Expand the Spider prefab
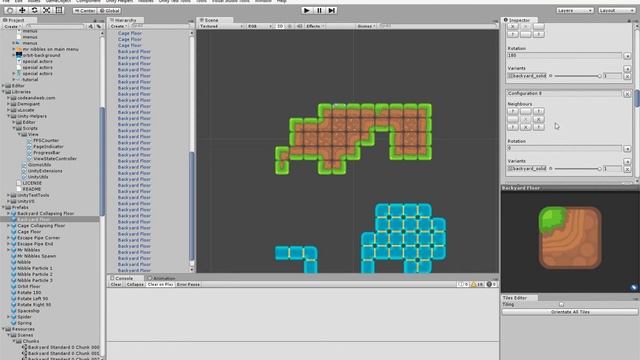640x360 pixels. tap(9, 317)
